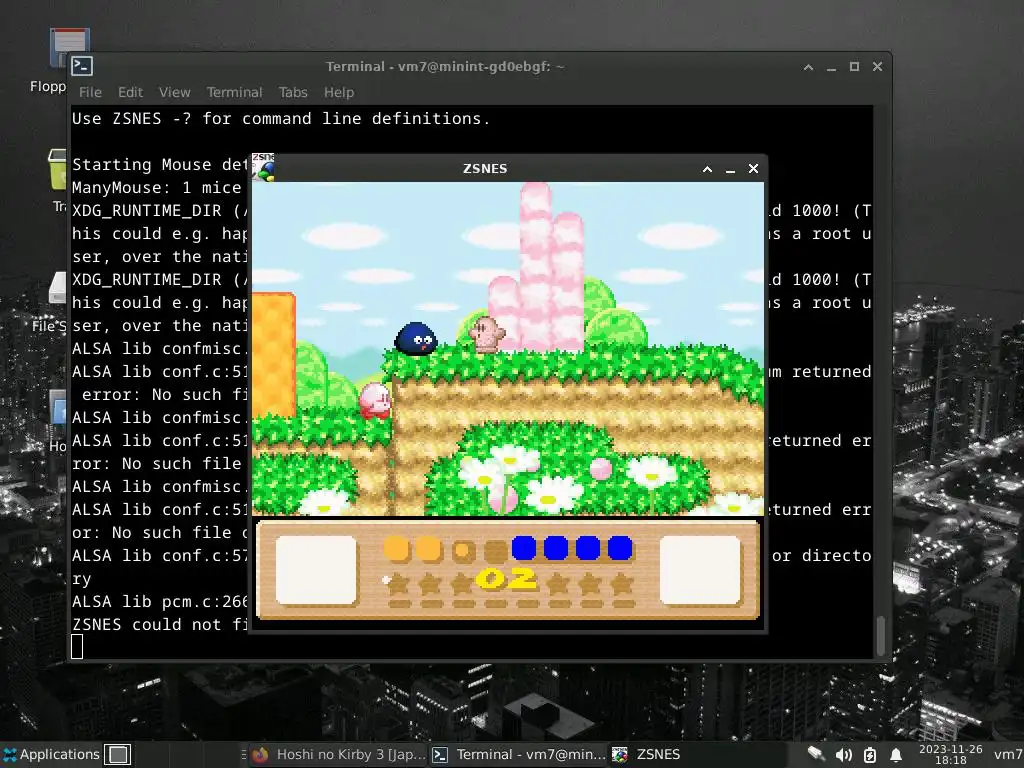The height and width of the screenshot is (768, 1024).
Task: Click the Terminal window title text
Action: tap(445, 67)
